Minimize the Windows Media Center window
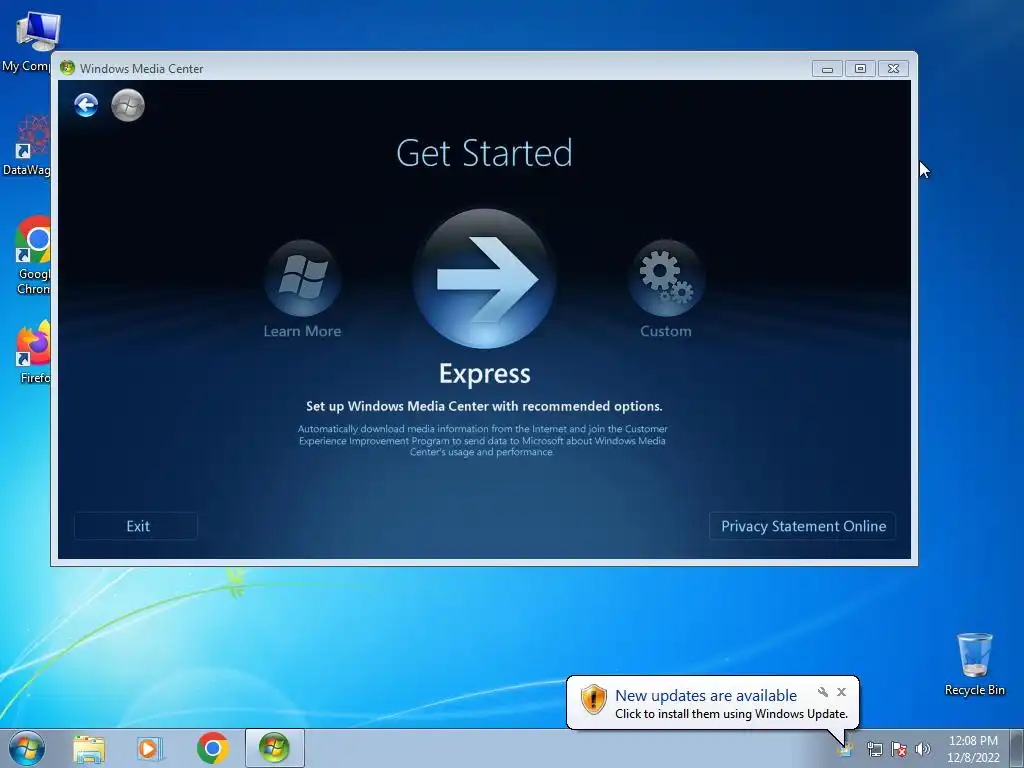 click(827, 69)
